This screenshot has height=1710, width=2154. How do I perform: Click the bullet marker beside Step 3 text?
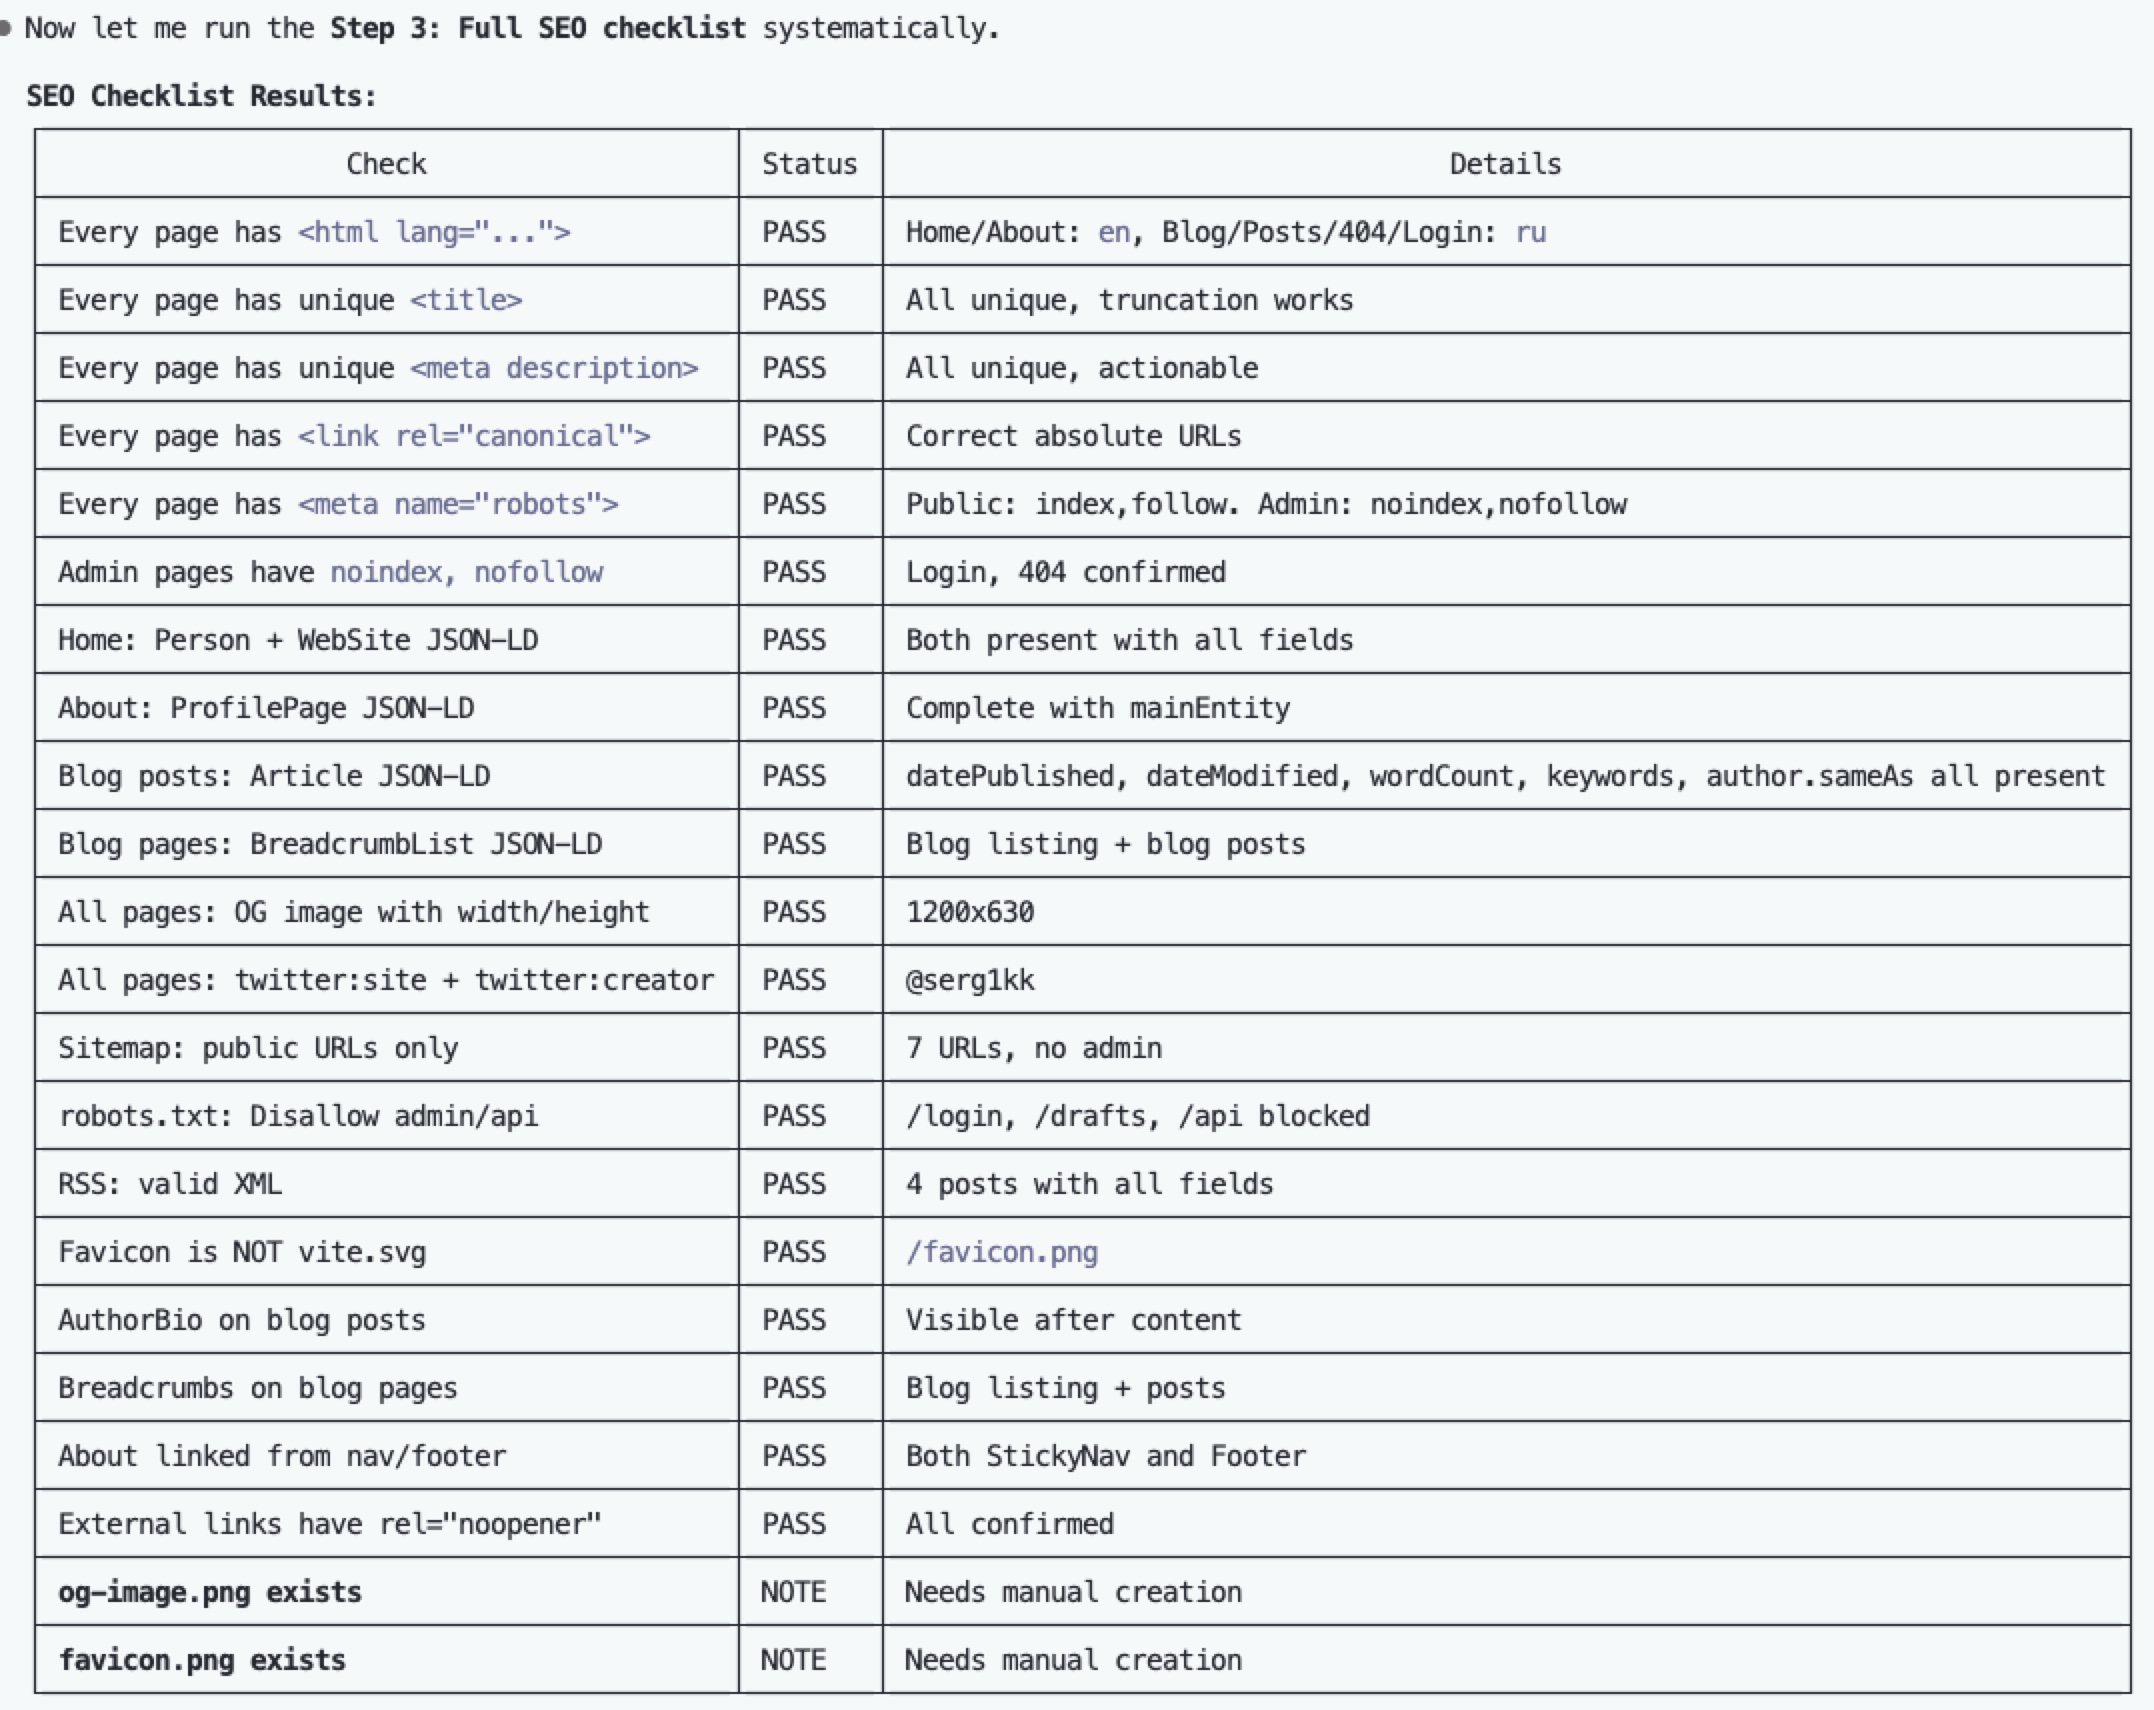9,27
